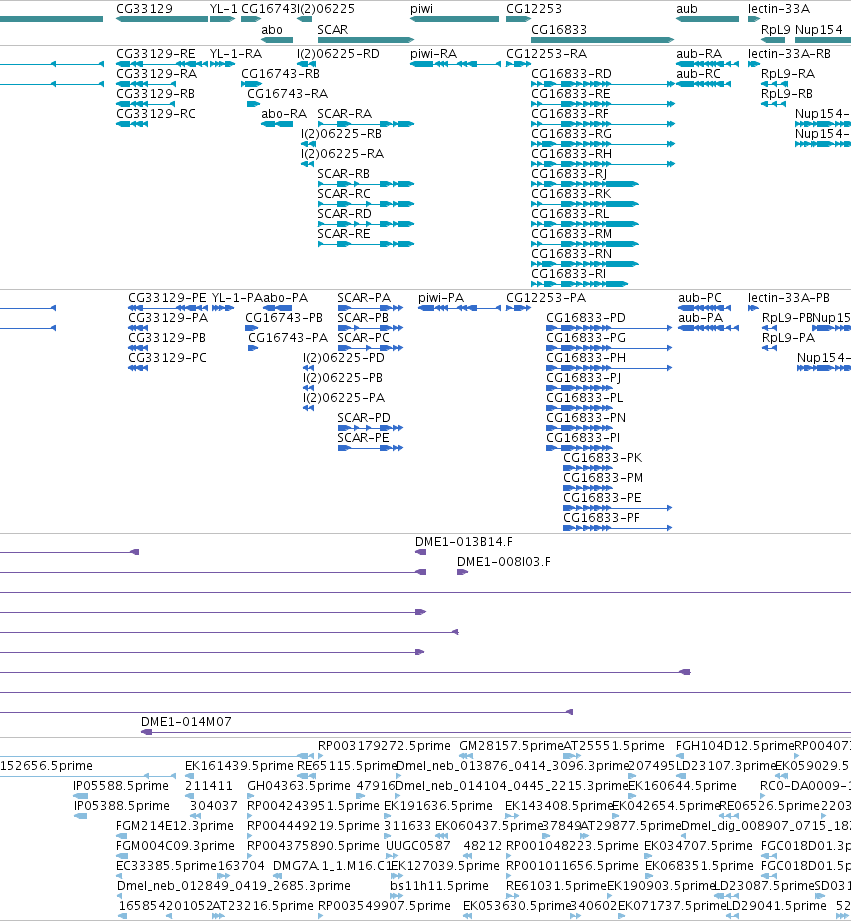Image resolution: width=851 pixels, height=921 pixels.
Task: Select protein SCAR-PA label
Action: [x=364, y=298]
